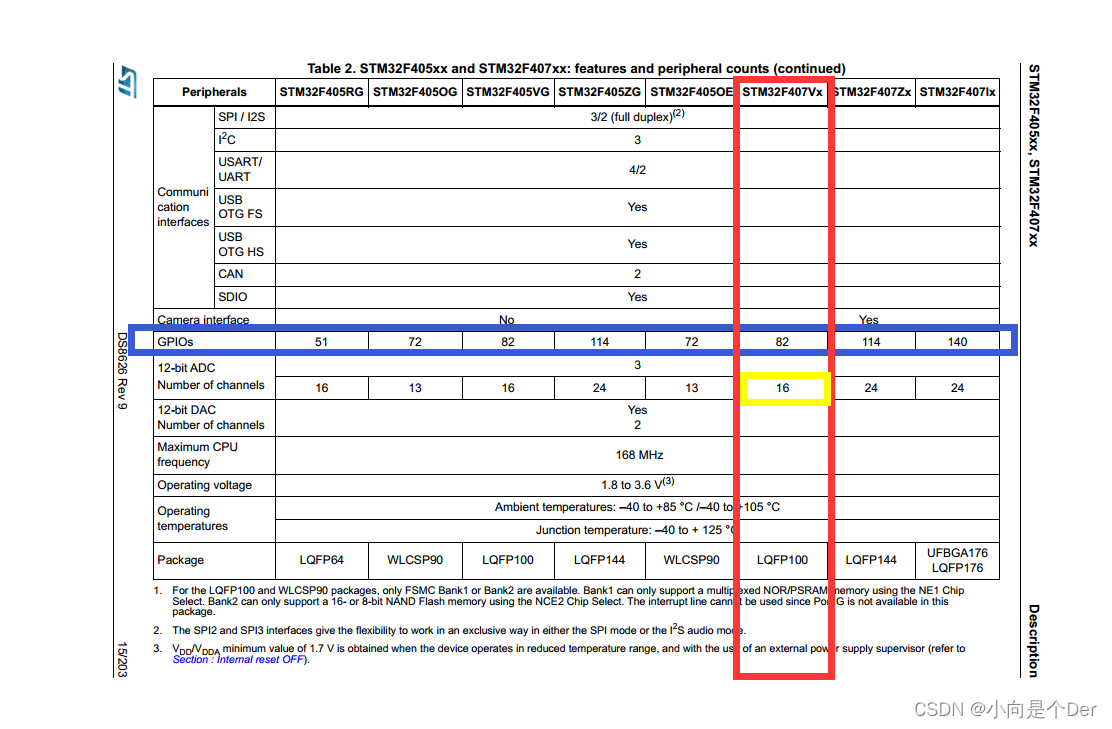
Task: Click the '3/2 (full duplex)' value
Action: pyautogui.click(x=637, y=116)
